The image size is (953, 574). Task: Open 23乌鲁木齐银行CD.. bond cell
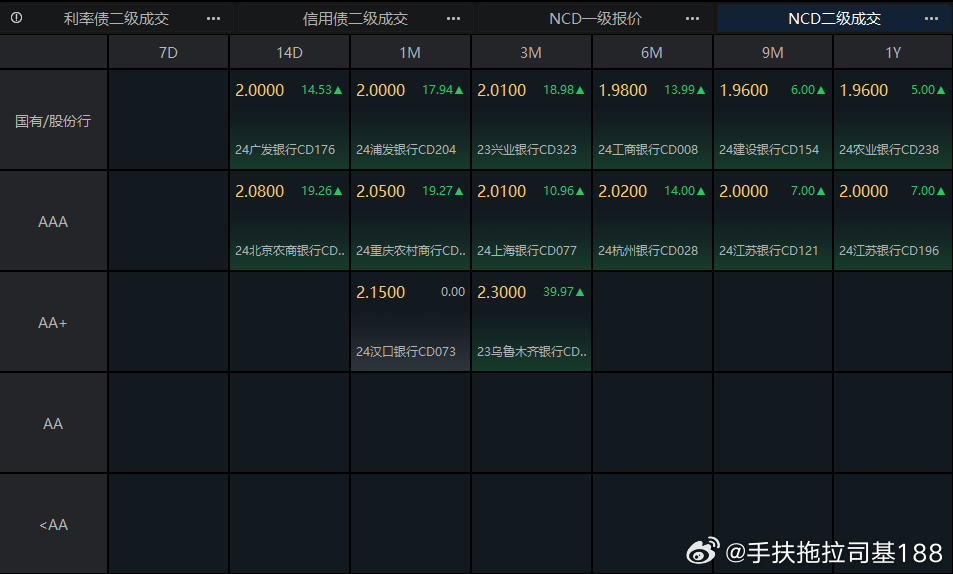(531, 321)
